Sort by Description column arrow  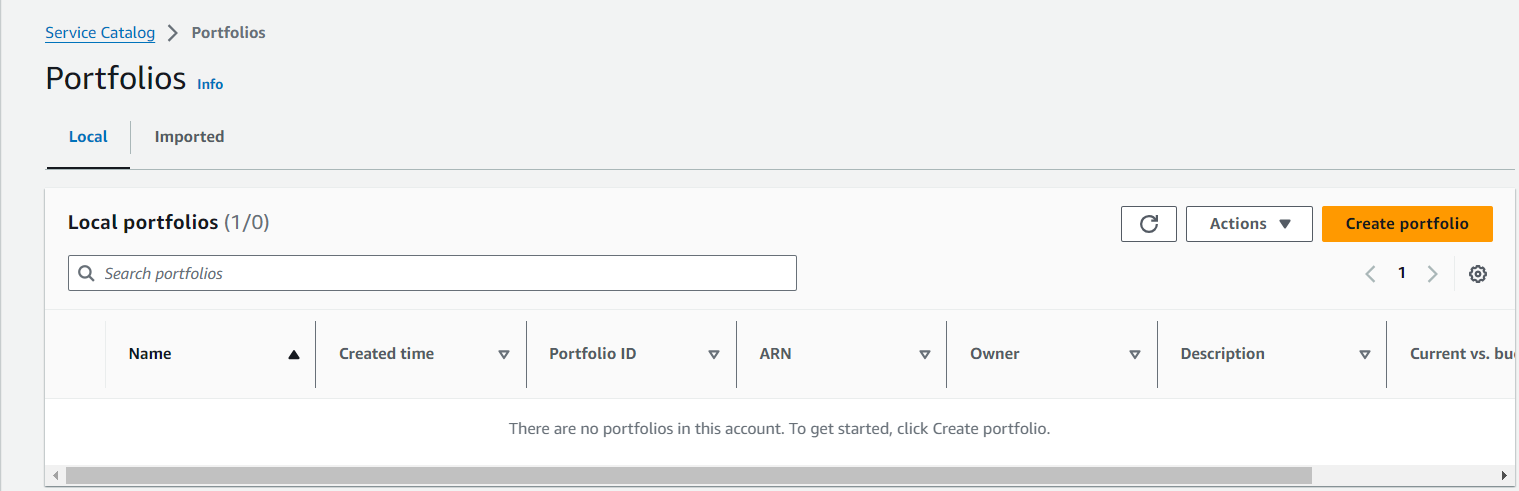tap(1365, 354)
